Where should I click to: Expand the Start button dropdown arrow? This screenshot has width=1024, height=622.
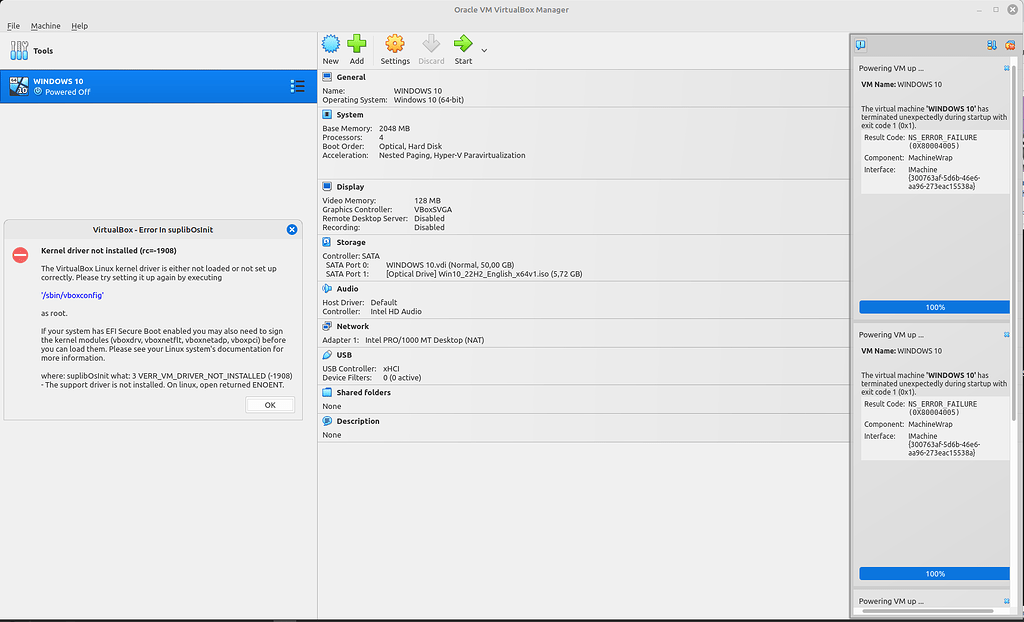tap(485, 50)
